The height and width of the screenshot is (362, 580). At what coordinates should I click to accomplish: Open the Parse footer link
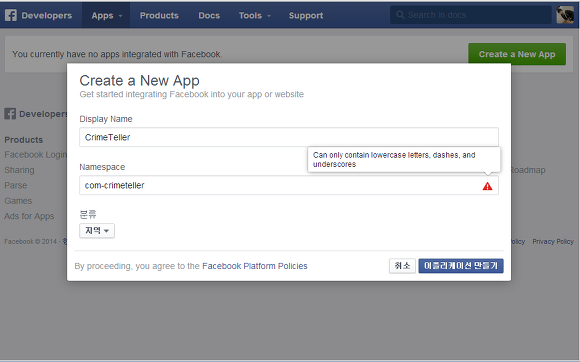tap(16, 185)
